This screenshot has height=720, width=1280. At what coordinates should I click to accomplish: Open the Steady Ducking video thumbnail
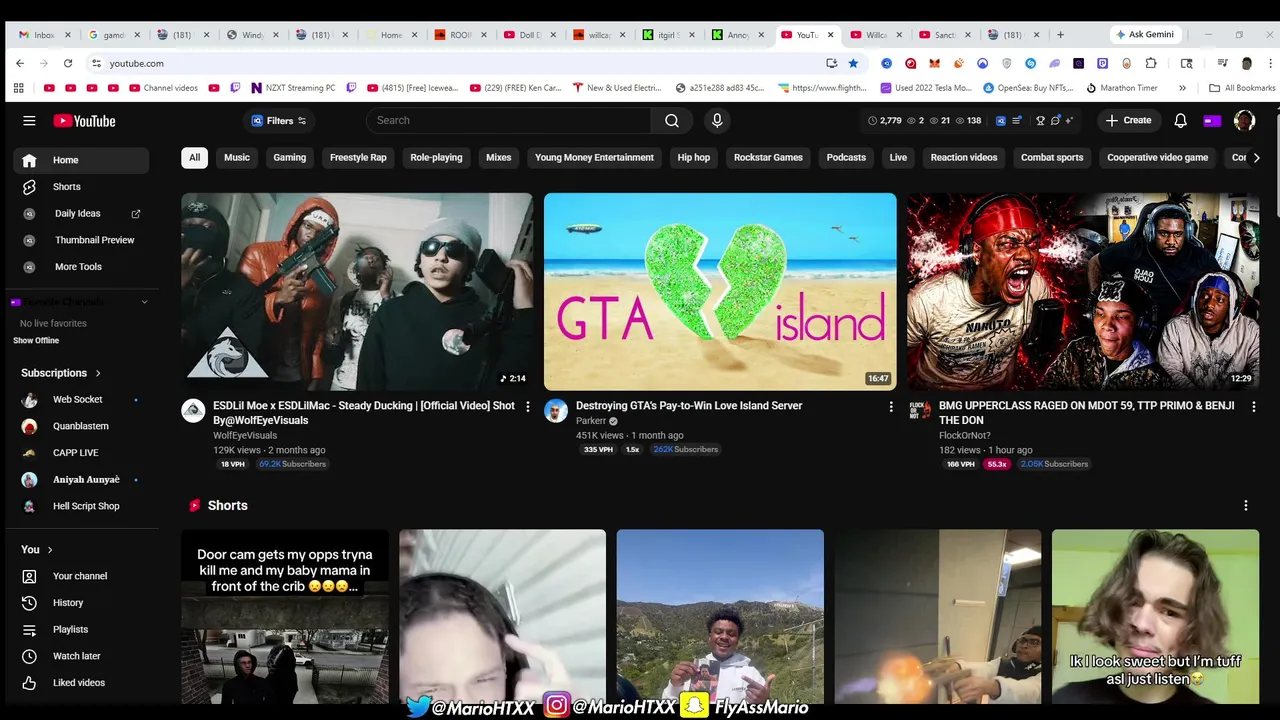pyautogui.click(x=357, y=291)
